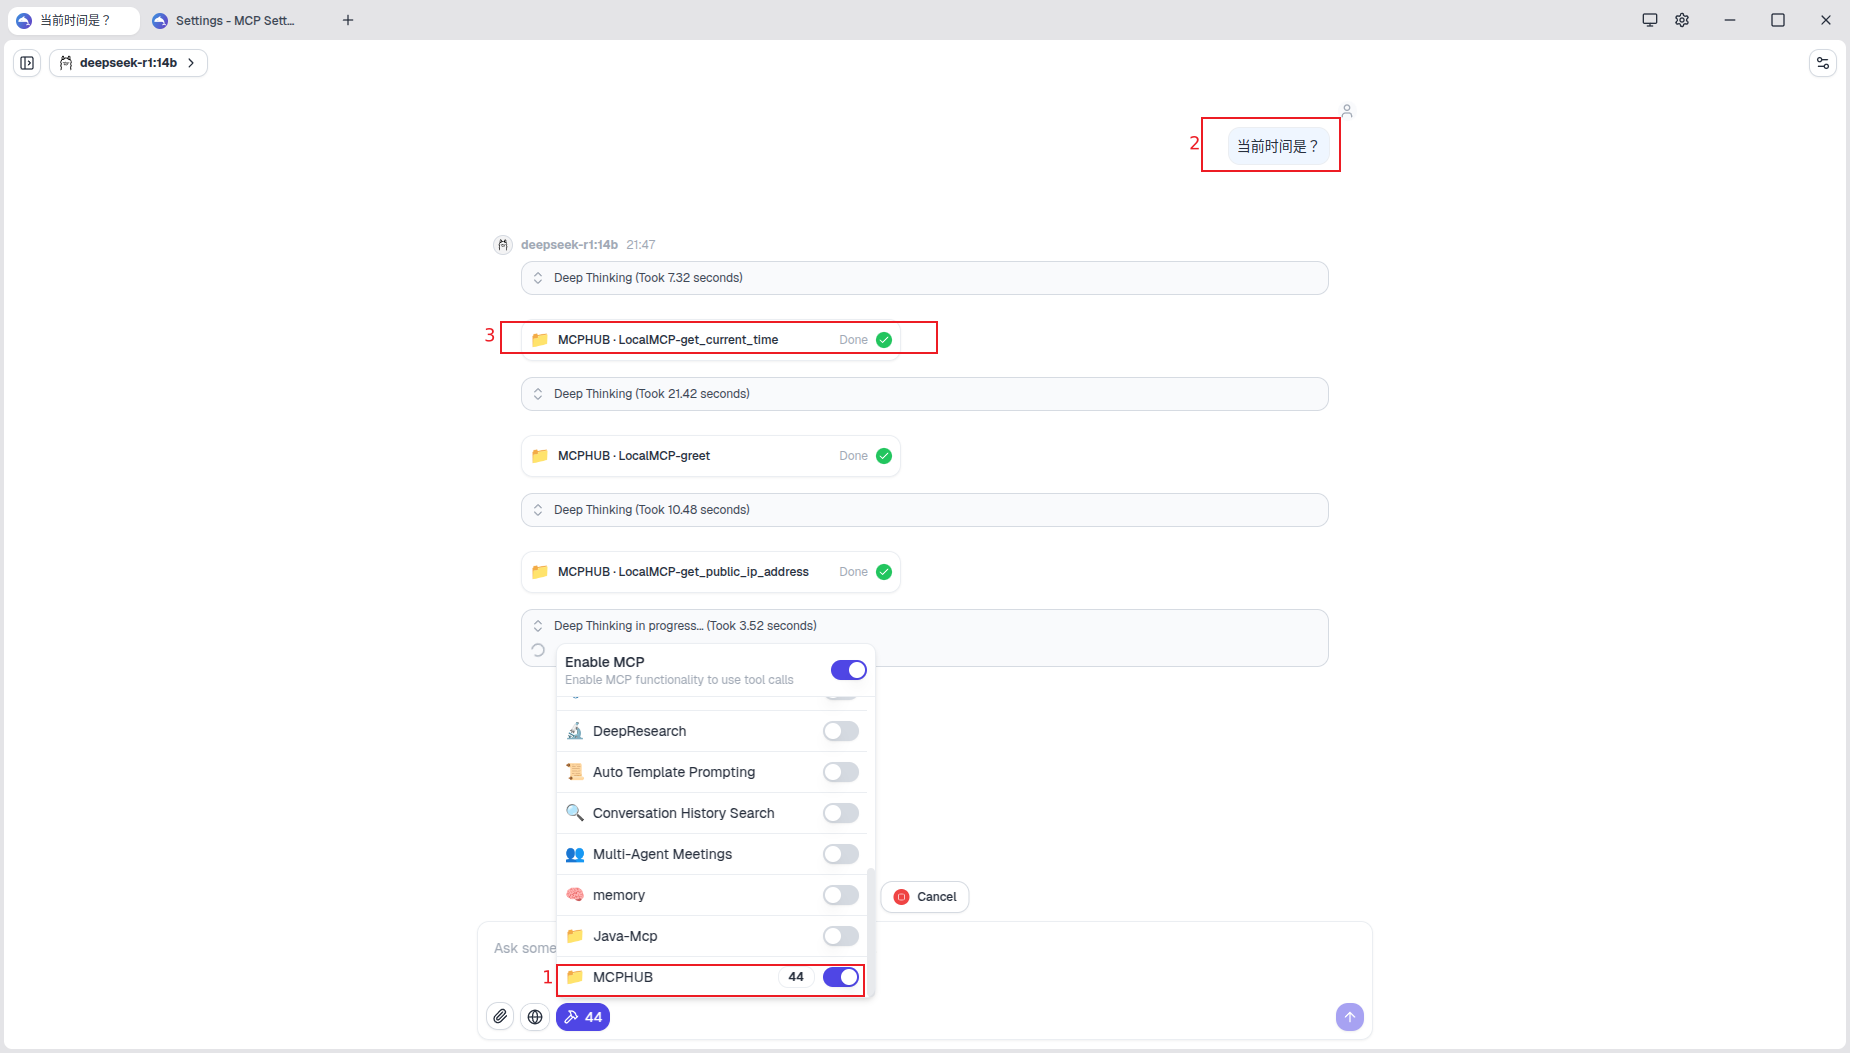Click the gear settings icon in title bar
1850x1053 pixels.
pos(1682,20)
